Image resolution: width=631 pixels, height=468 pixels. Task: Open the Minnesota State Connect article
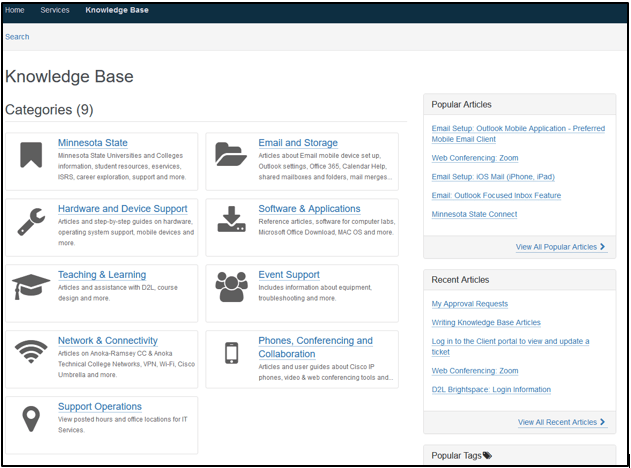(474, 214)
